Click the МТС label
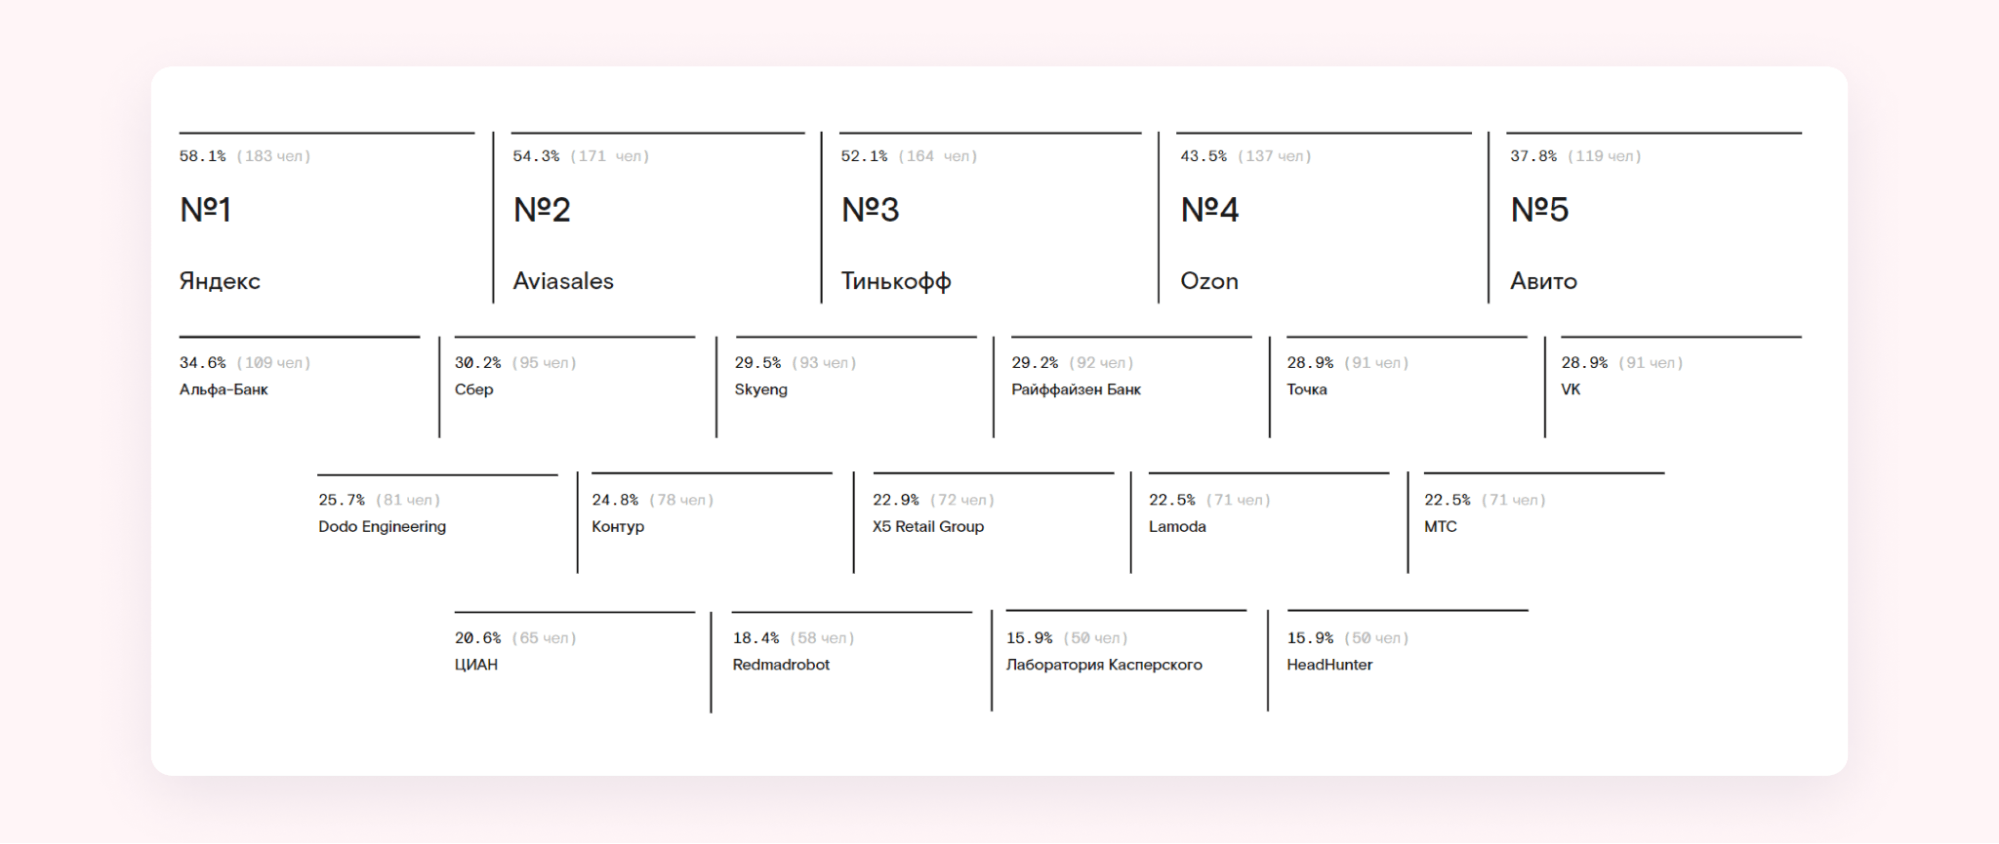This screenshot has height=844, width=1999. click(x=1440, y=527)
